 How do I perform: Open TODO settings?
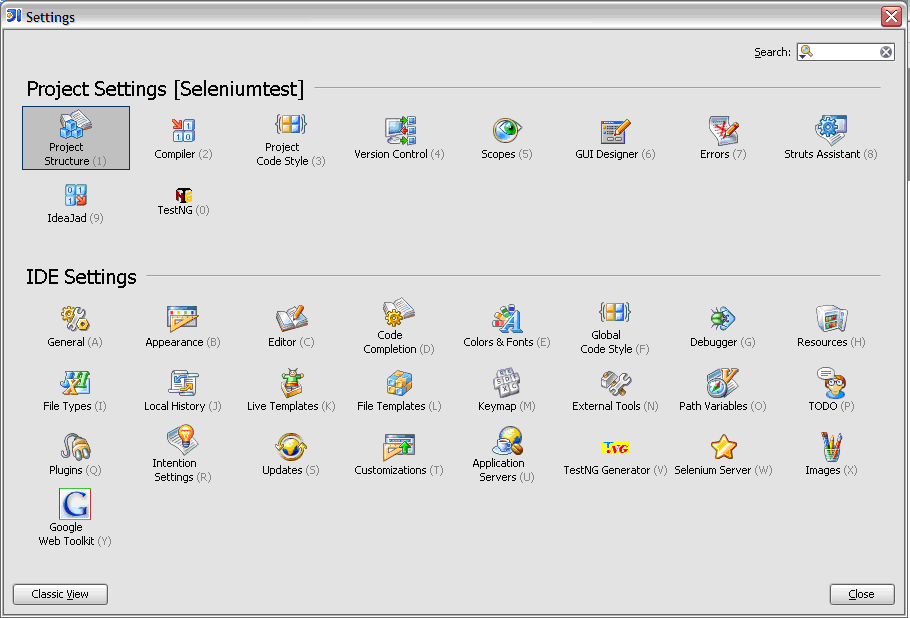point(831,391)
